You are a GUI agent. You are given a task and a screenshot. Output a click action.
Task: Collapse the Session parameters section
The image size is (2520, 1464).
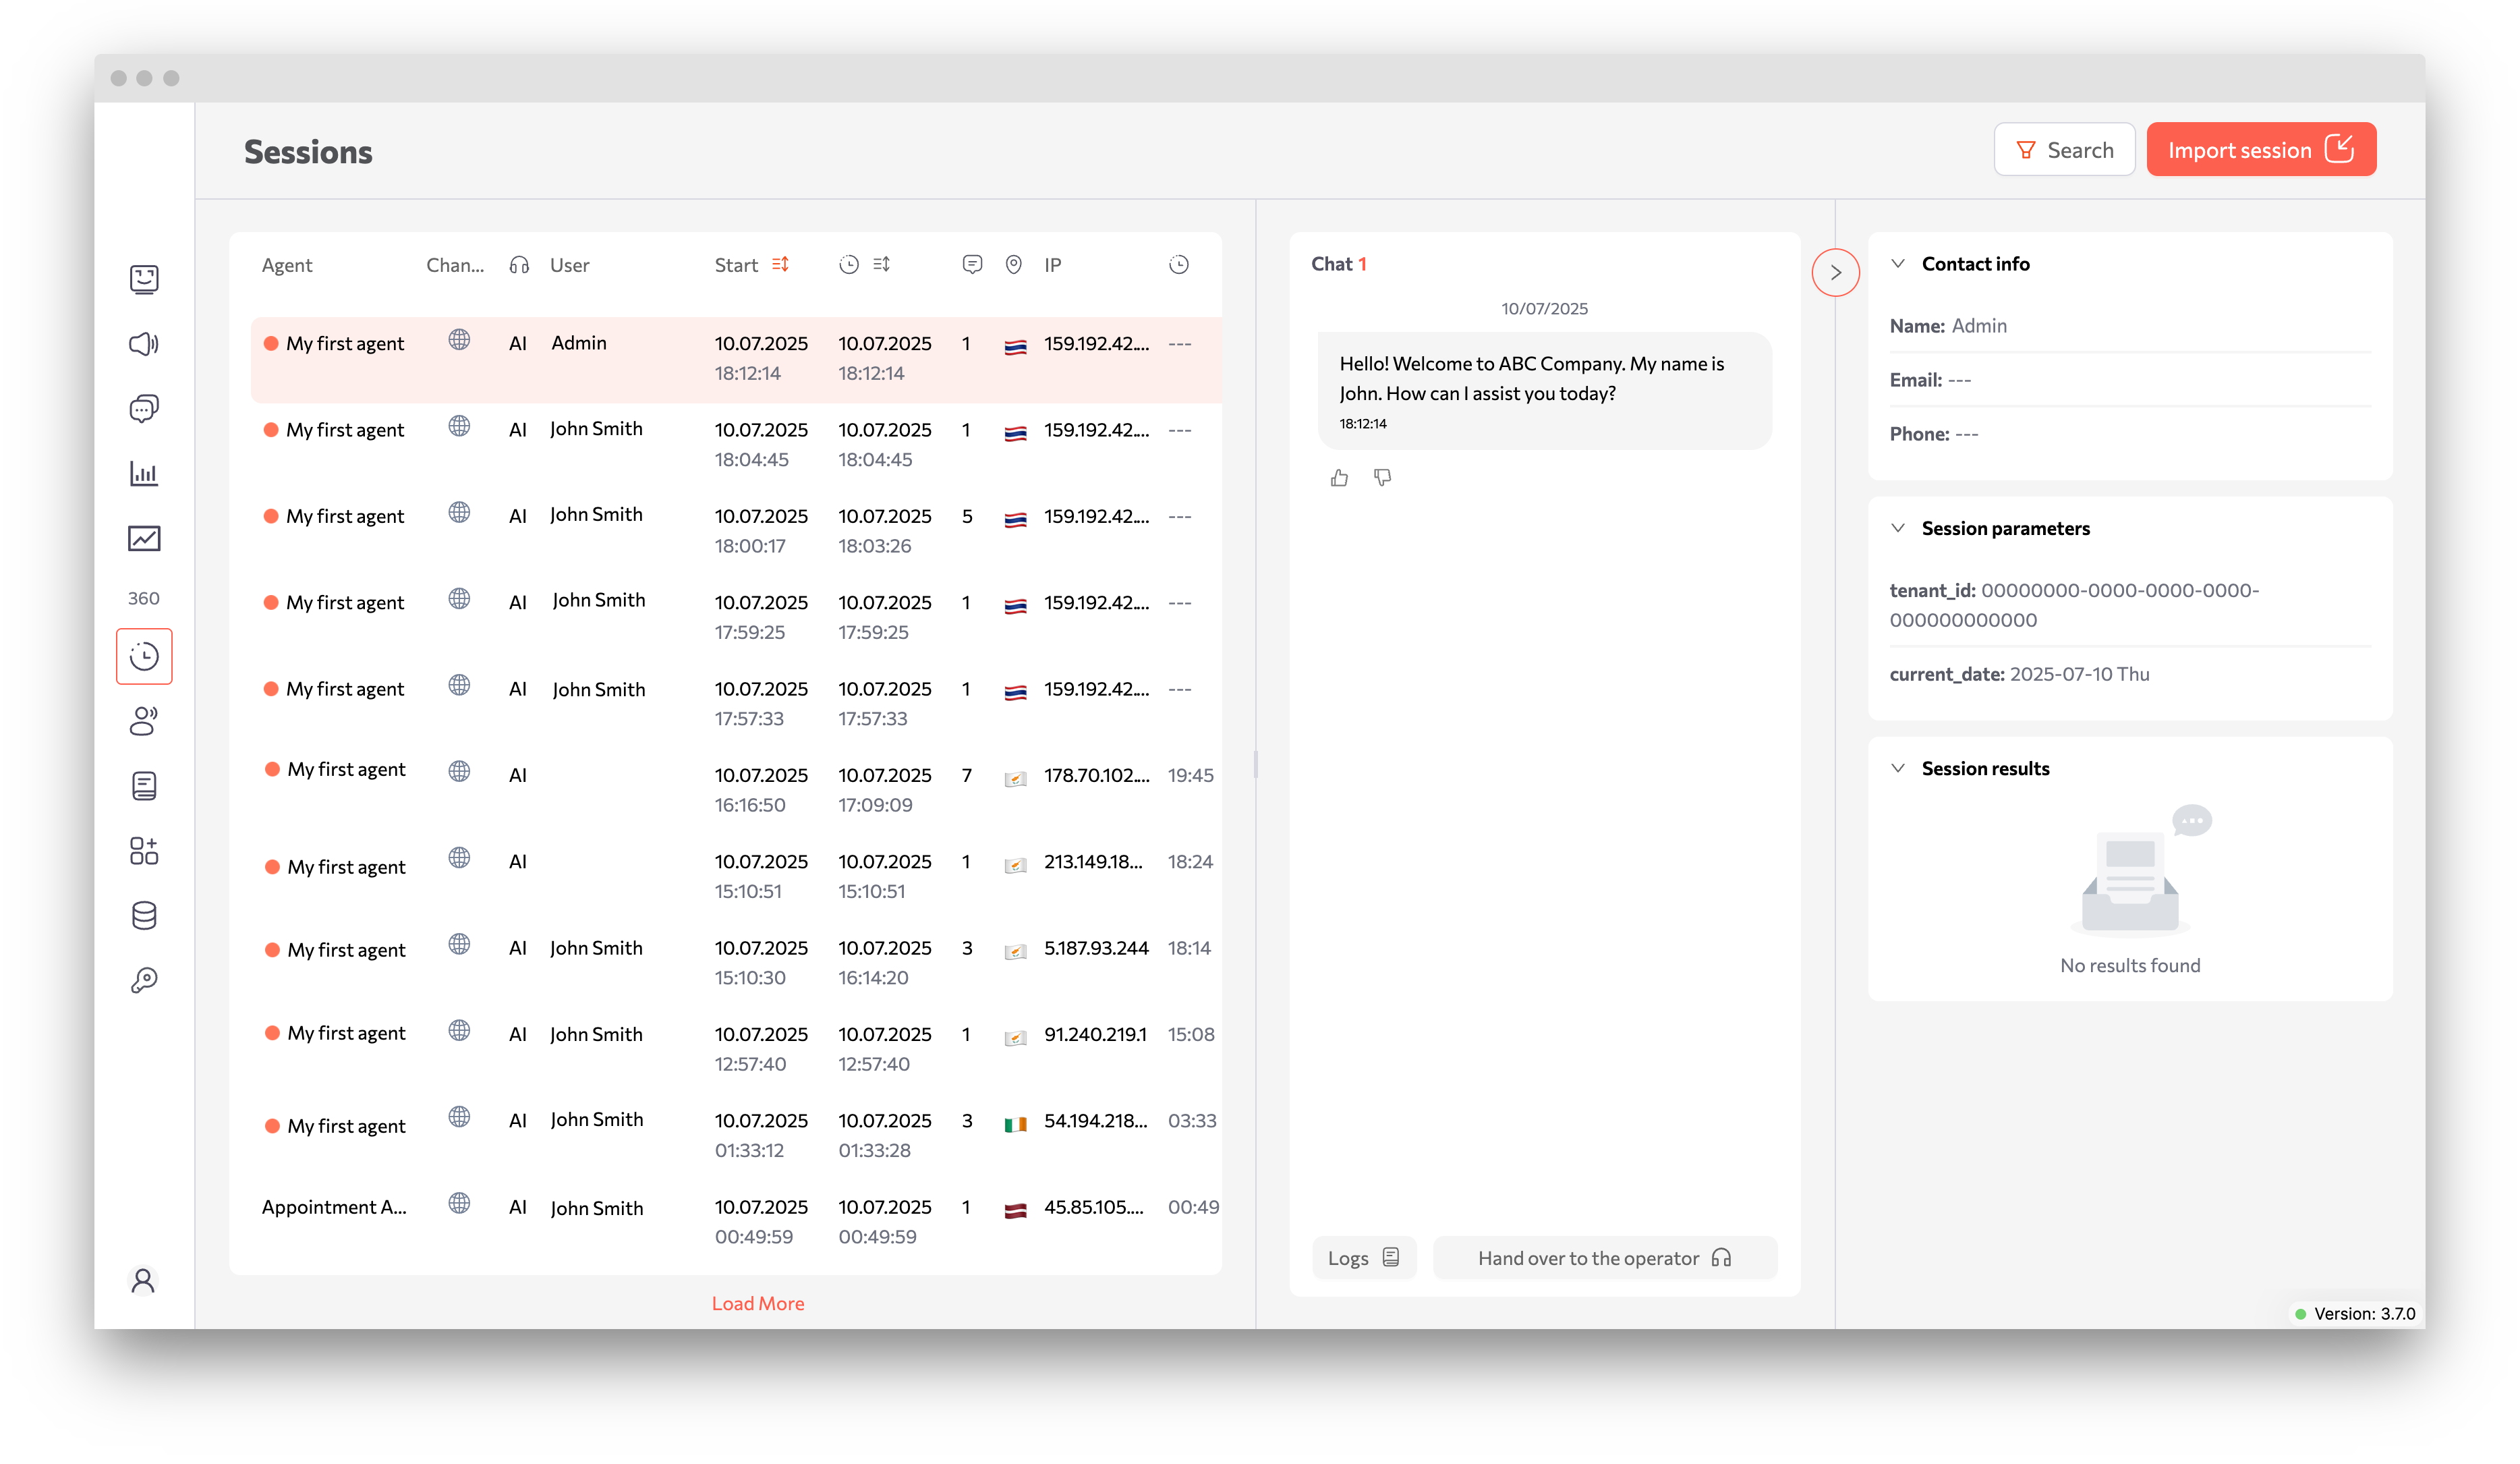click(1897, 528)
